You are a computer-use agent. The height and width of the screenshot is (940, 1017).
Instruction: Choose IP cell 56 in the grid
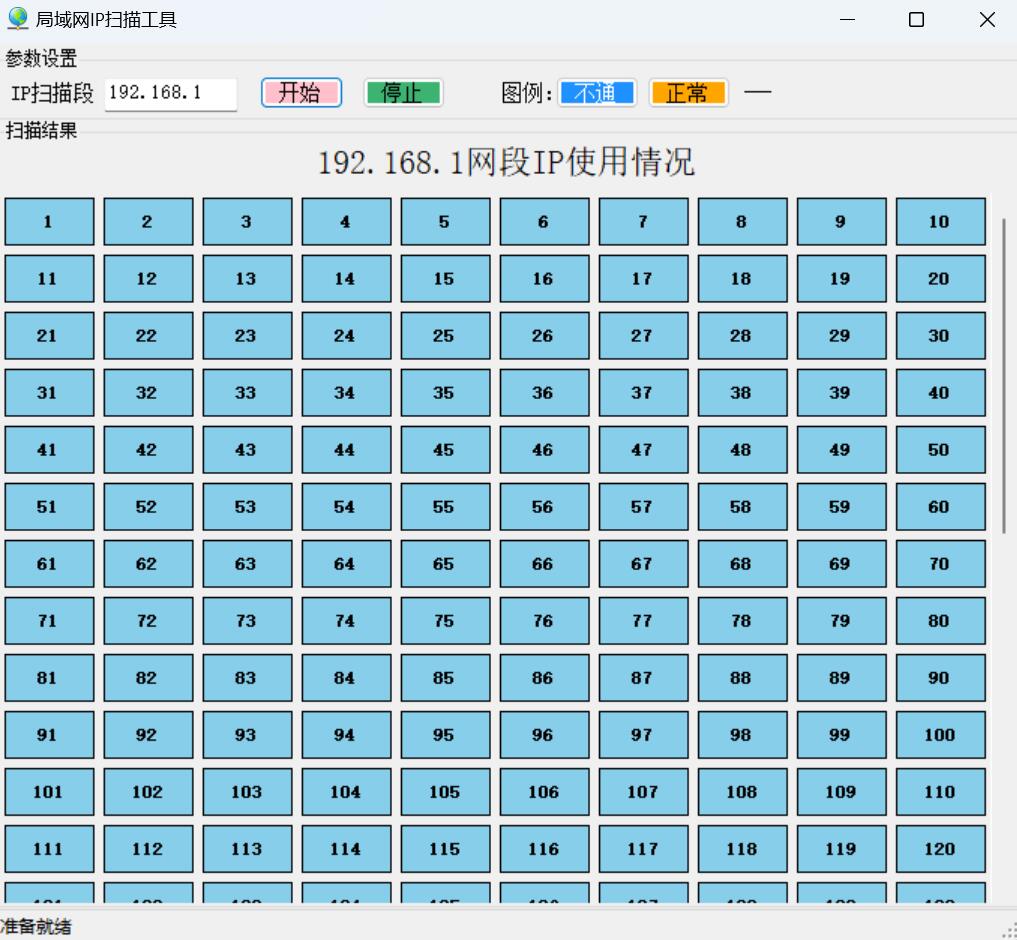pyautogui.click(x=544, y=507)
